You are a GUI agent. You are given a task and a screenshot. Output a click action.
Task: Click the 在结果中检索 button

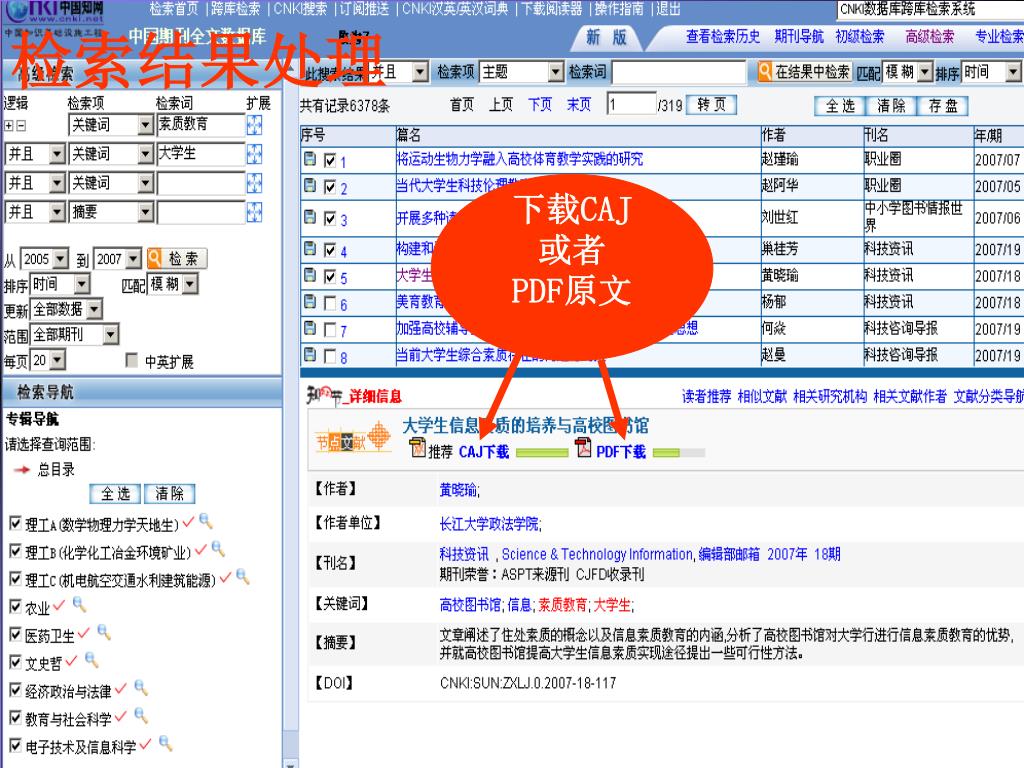pos(805,72)
